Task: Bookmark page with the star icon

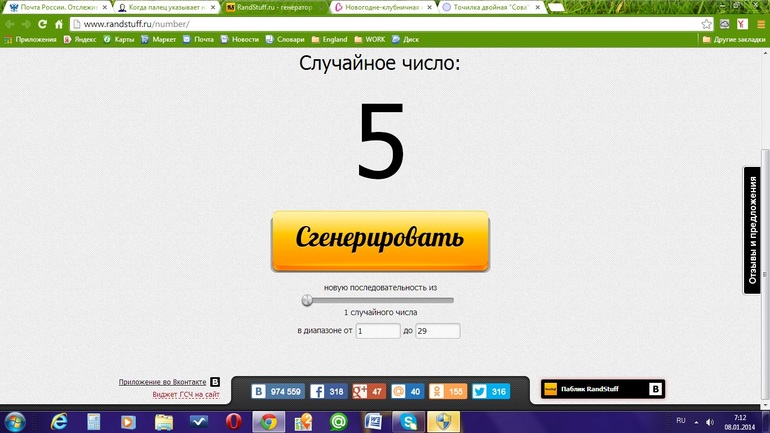Action: [x=706, y=24]
